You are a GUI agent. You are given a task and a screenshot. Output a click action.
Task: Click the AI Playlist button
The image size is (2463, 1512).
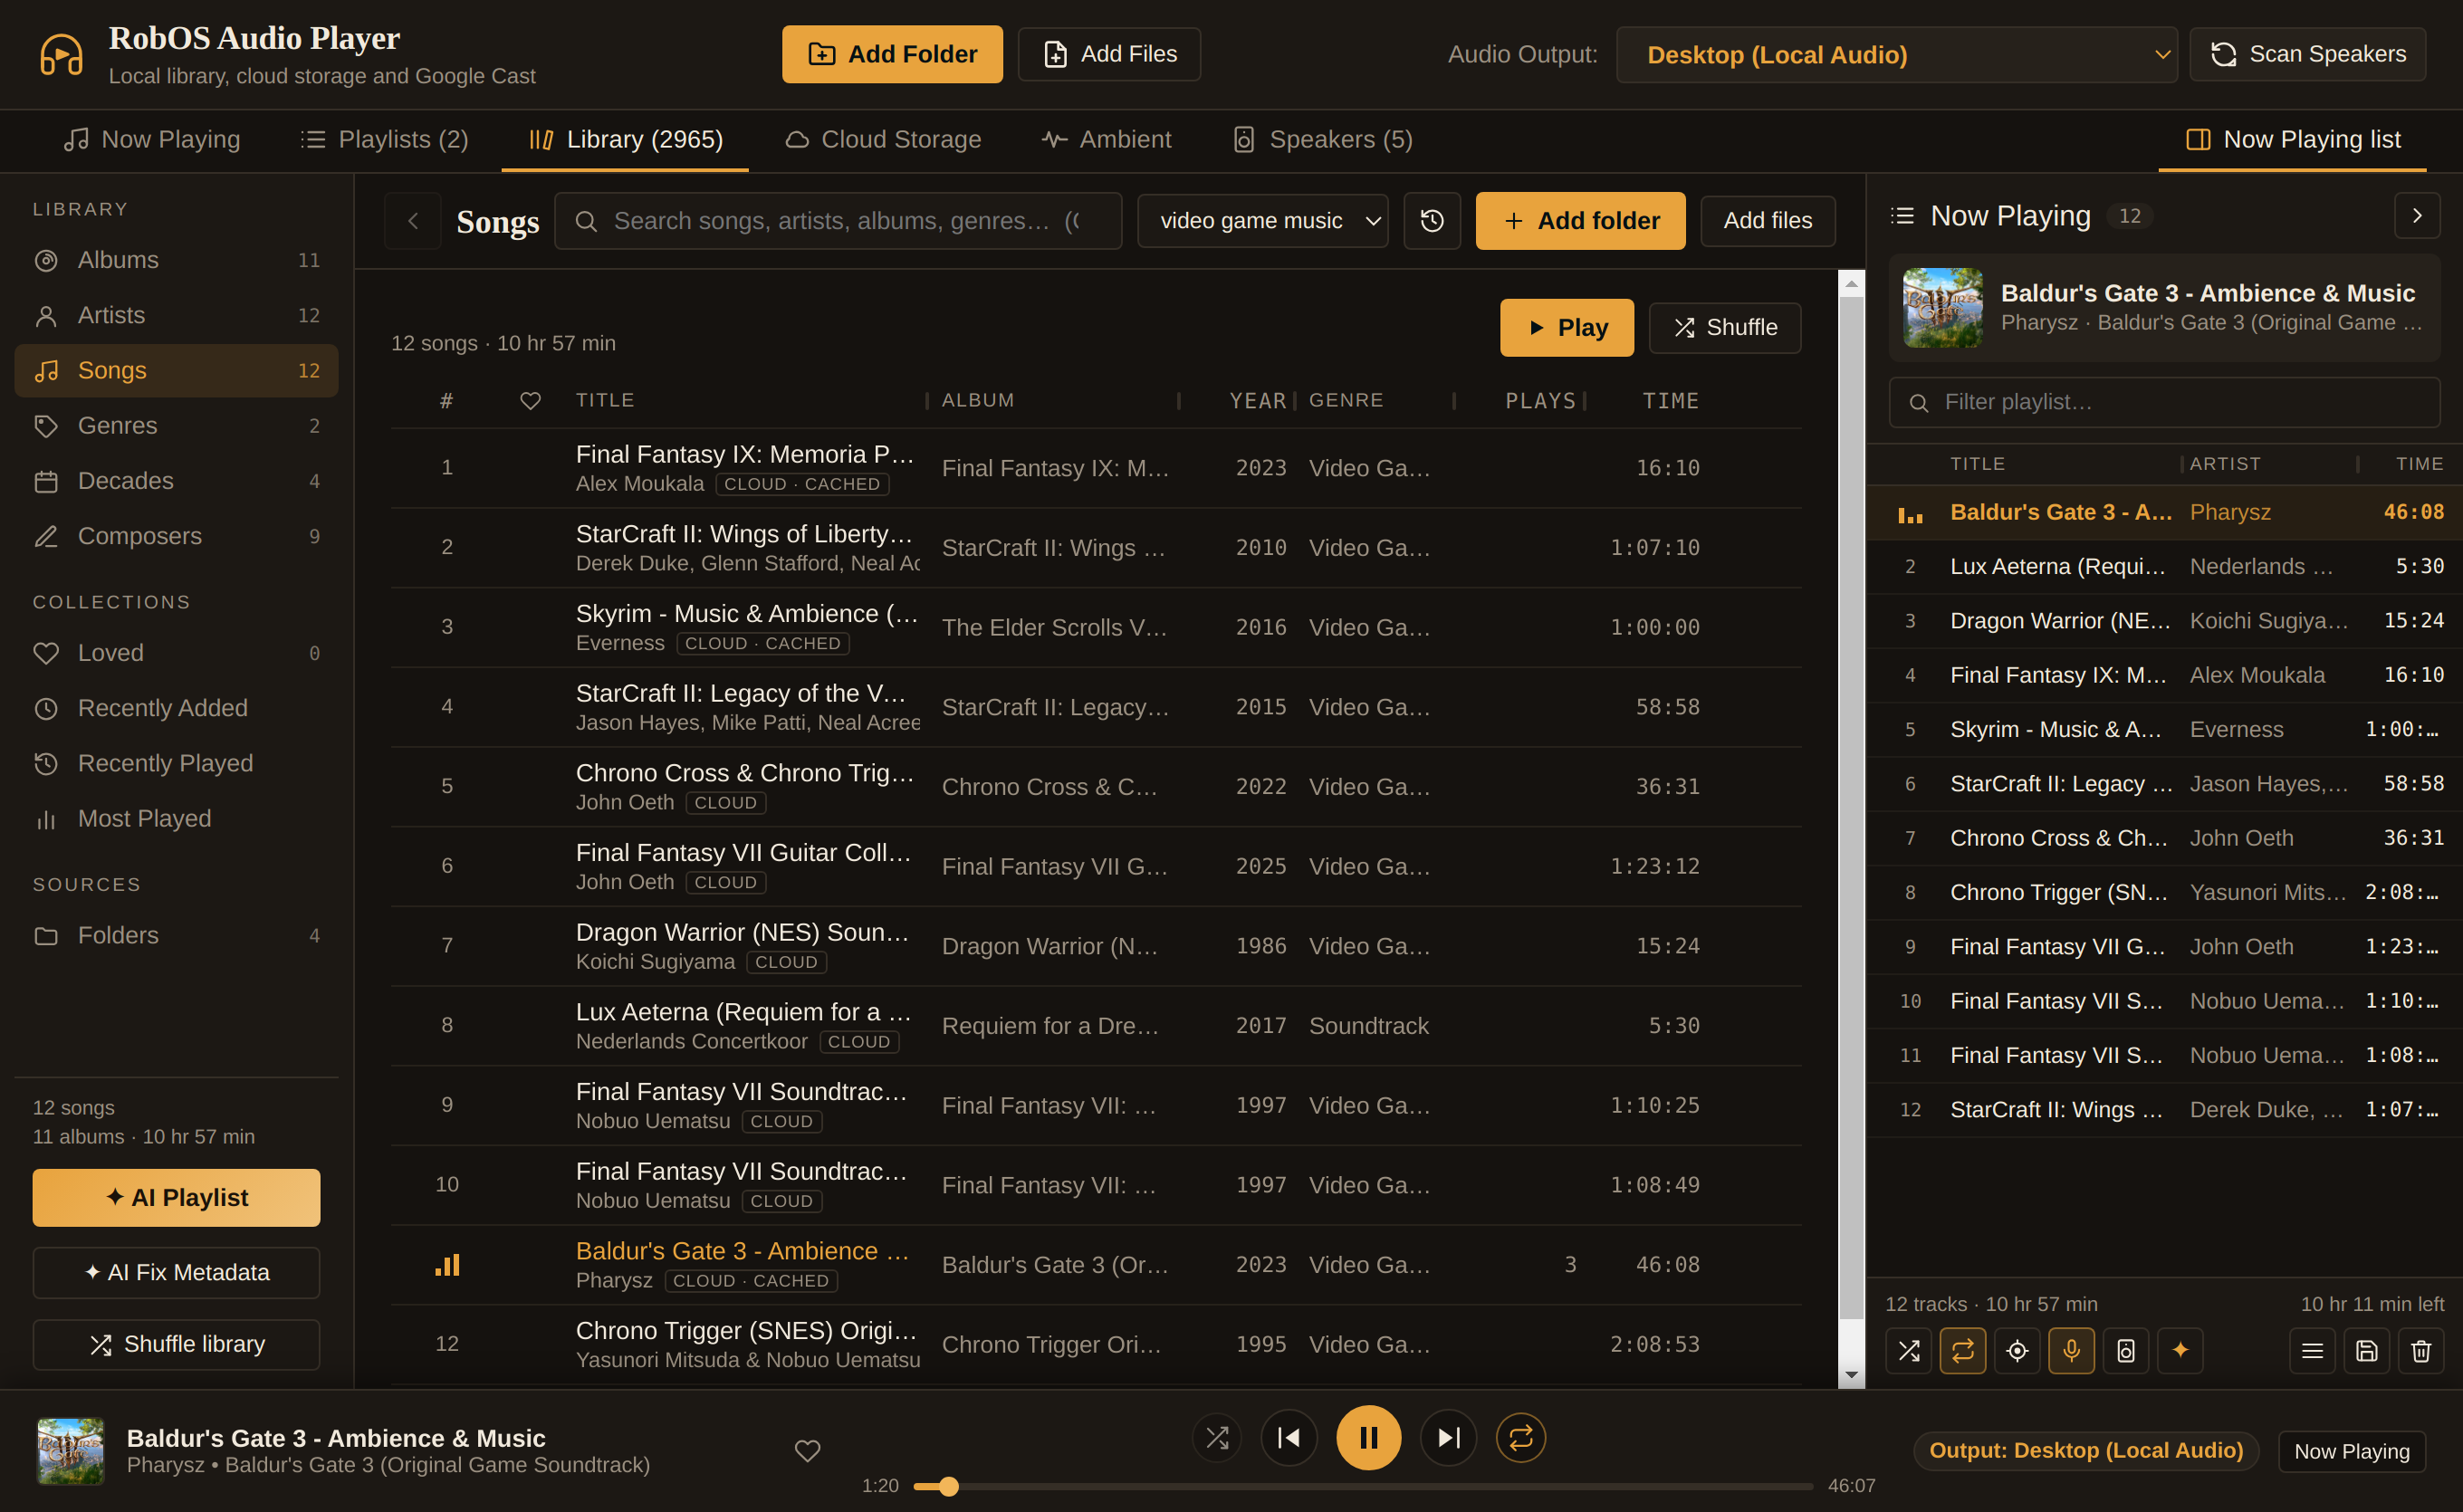[176, 1198]
